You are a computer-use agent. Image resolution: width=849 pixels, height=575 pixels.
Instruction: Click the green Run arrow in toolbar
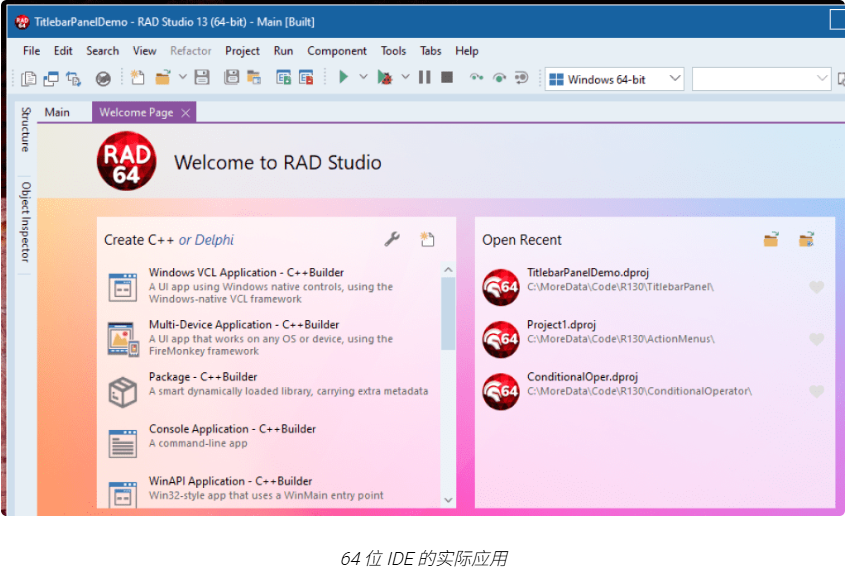pos(343,78)
